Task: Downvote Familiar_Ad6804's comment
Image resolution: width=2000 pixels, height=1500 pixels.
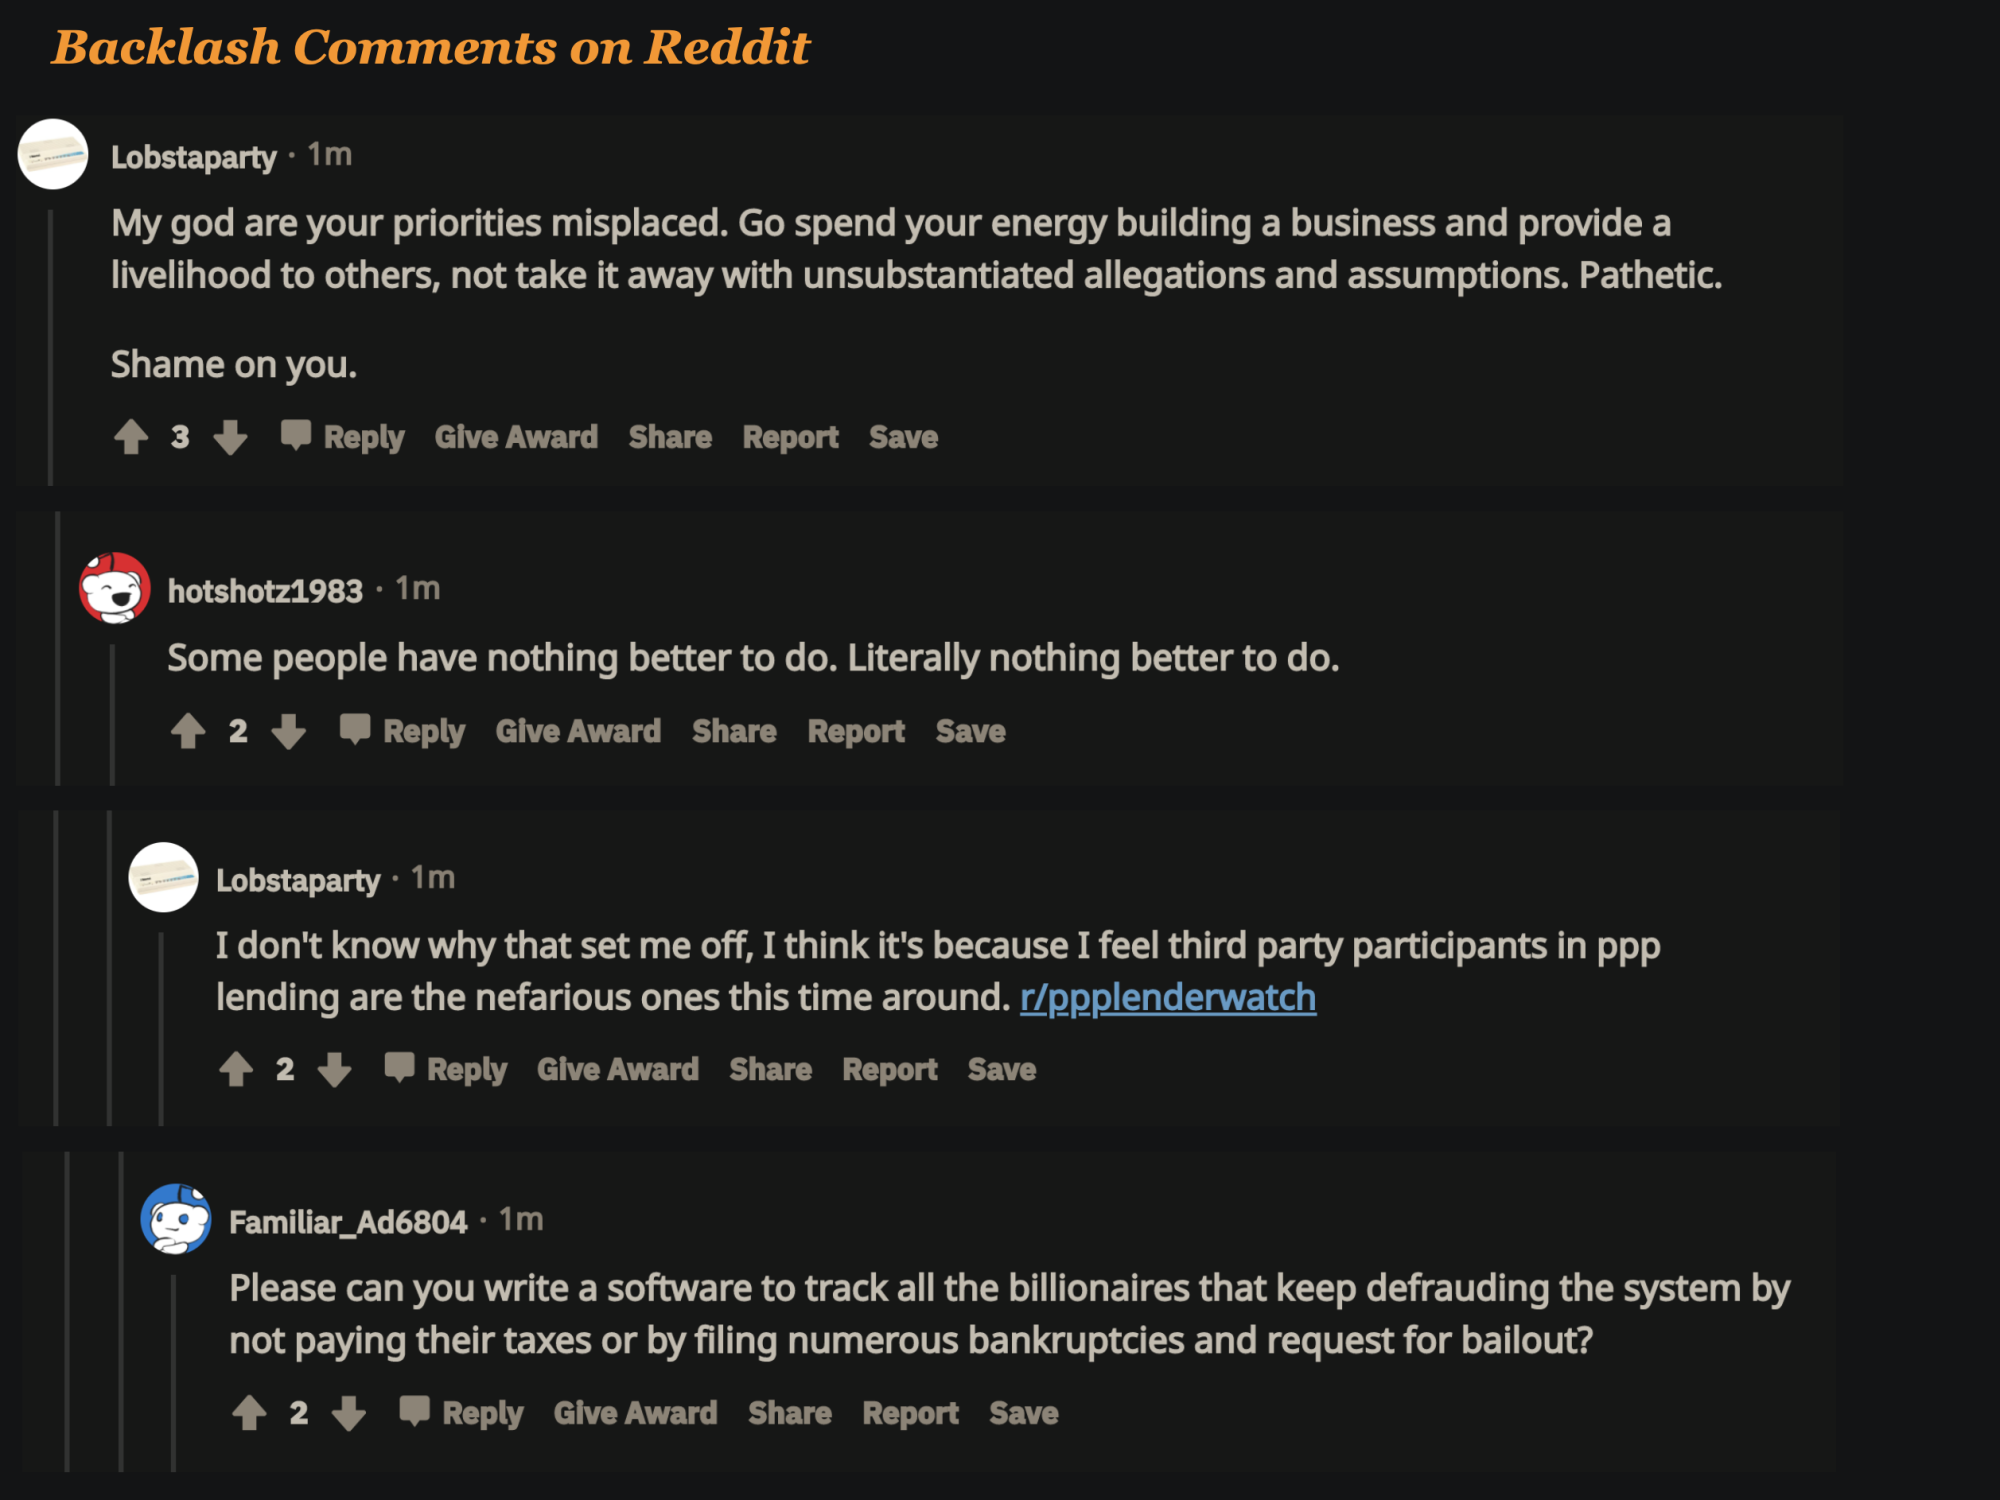Action: tap(349, 1413)
